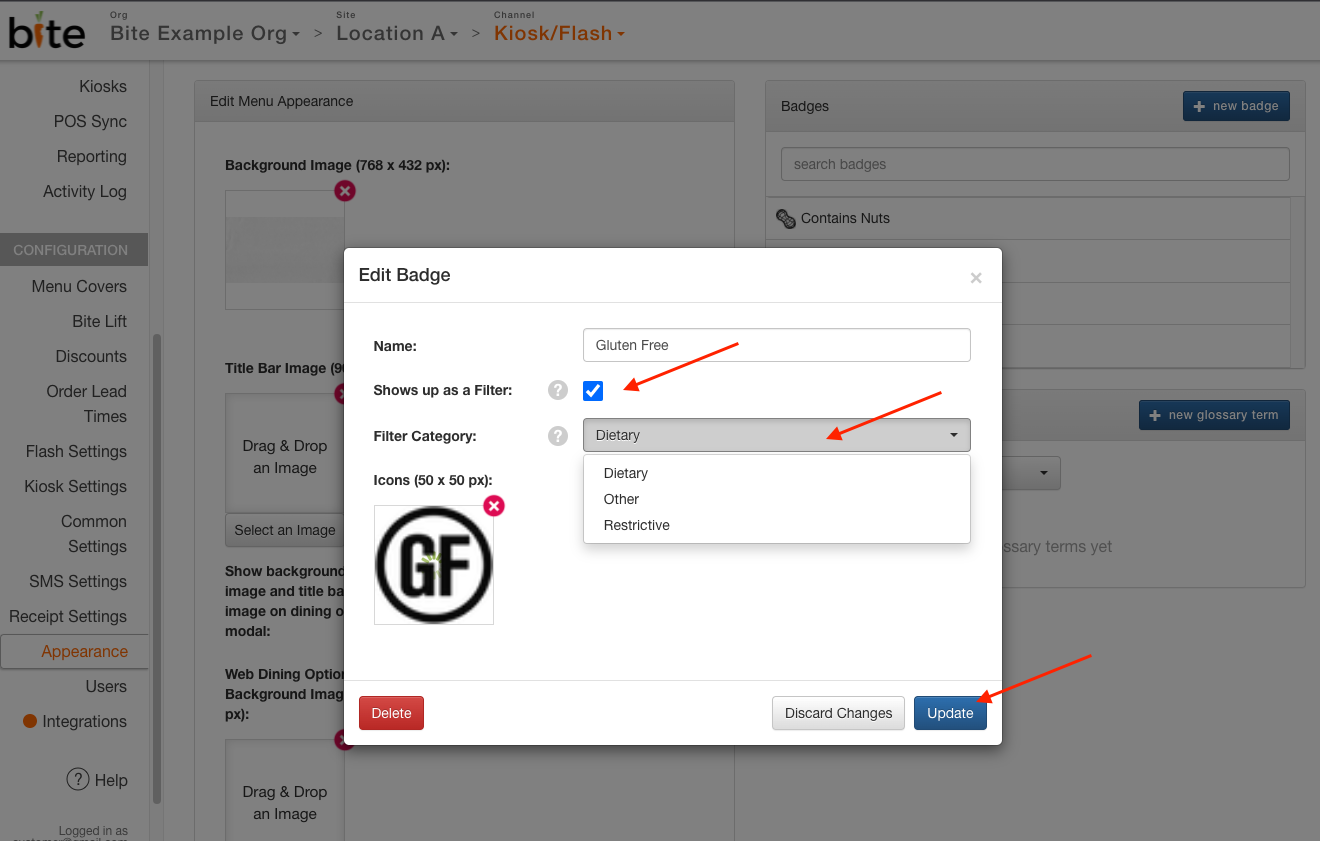The width and height of the screenshot is (1320, 841).
Task: Click Discard Changes
Action: 838,713
